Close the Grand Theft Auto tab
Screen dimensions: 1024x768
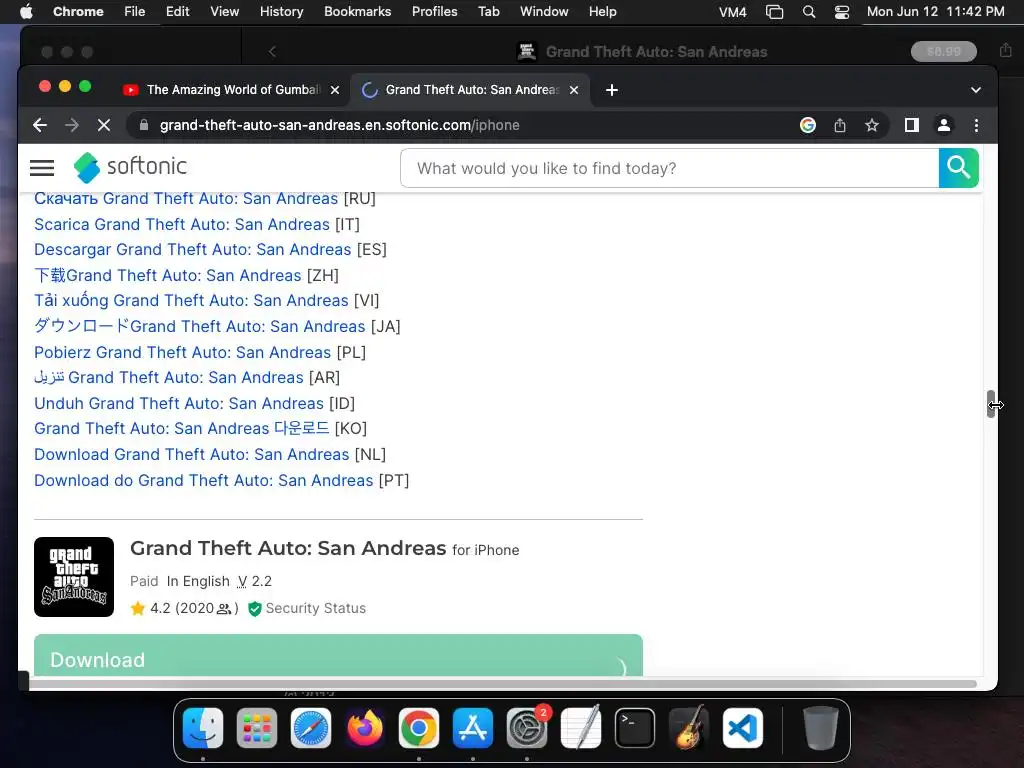[x=573, y=90]
